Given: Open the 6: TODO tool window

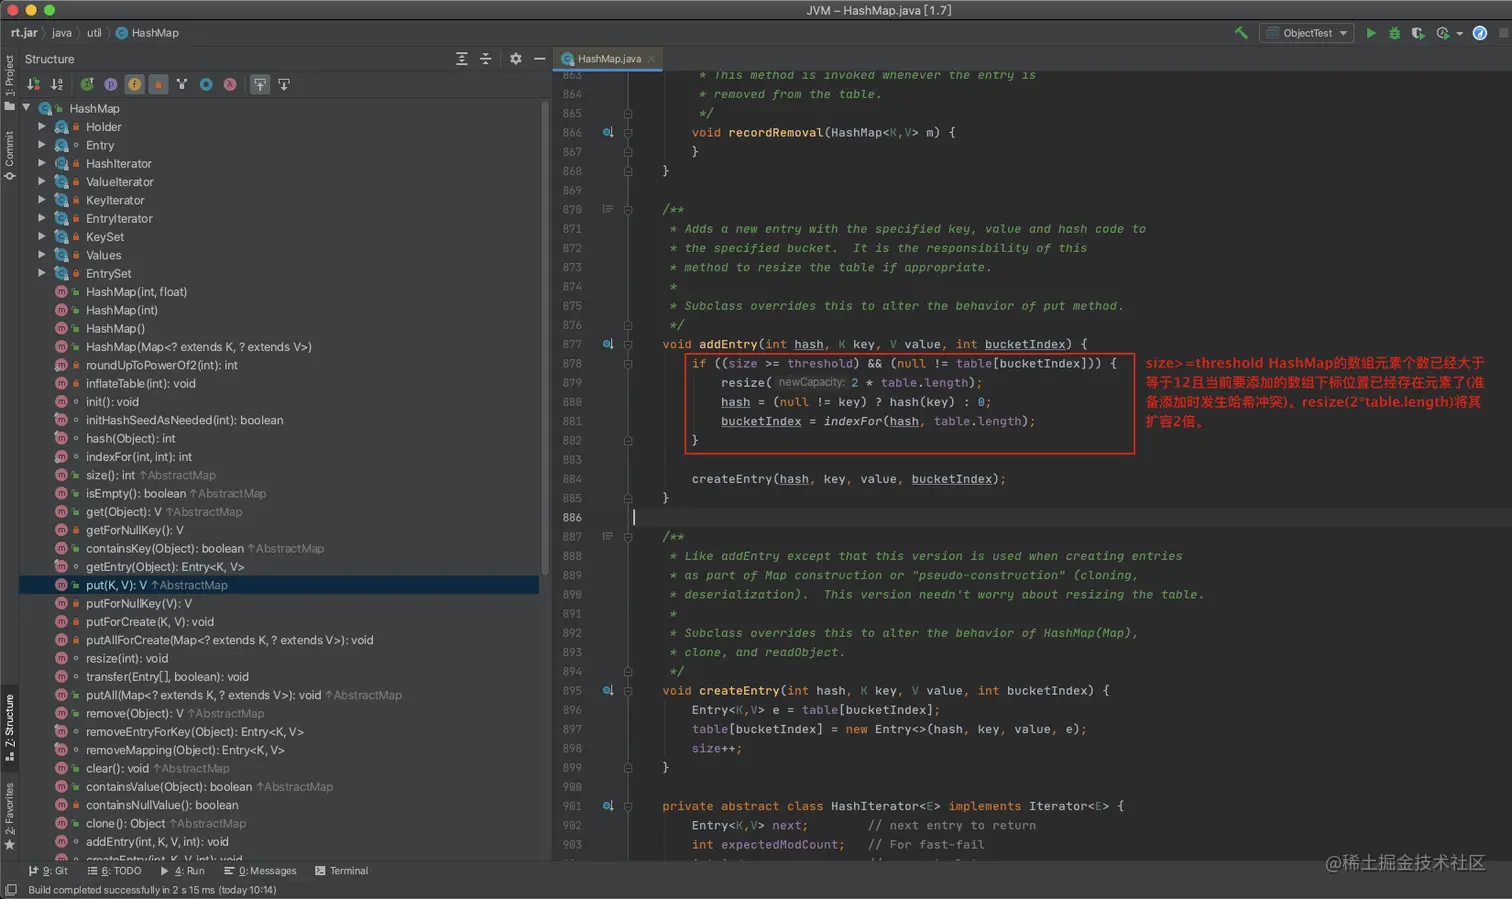Looking at the screenshot, I should pos(115,871).
